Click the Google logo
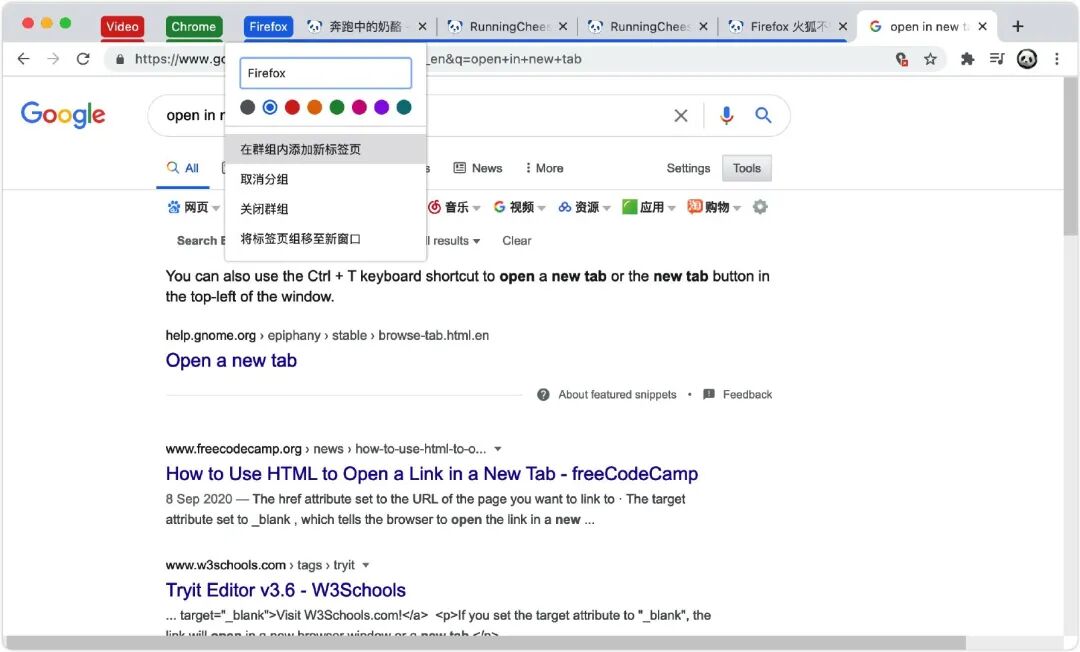1080x652 pixels. pos(63,114)
